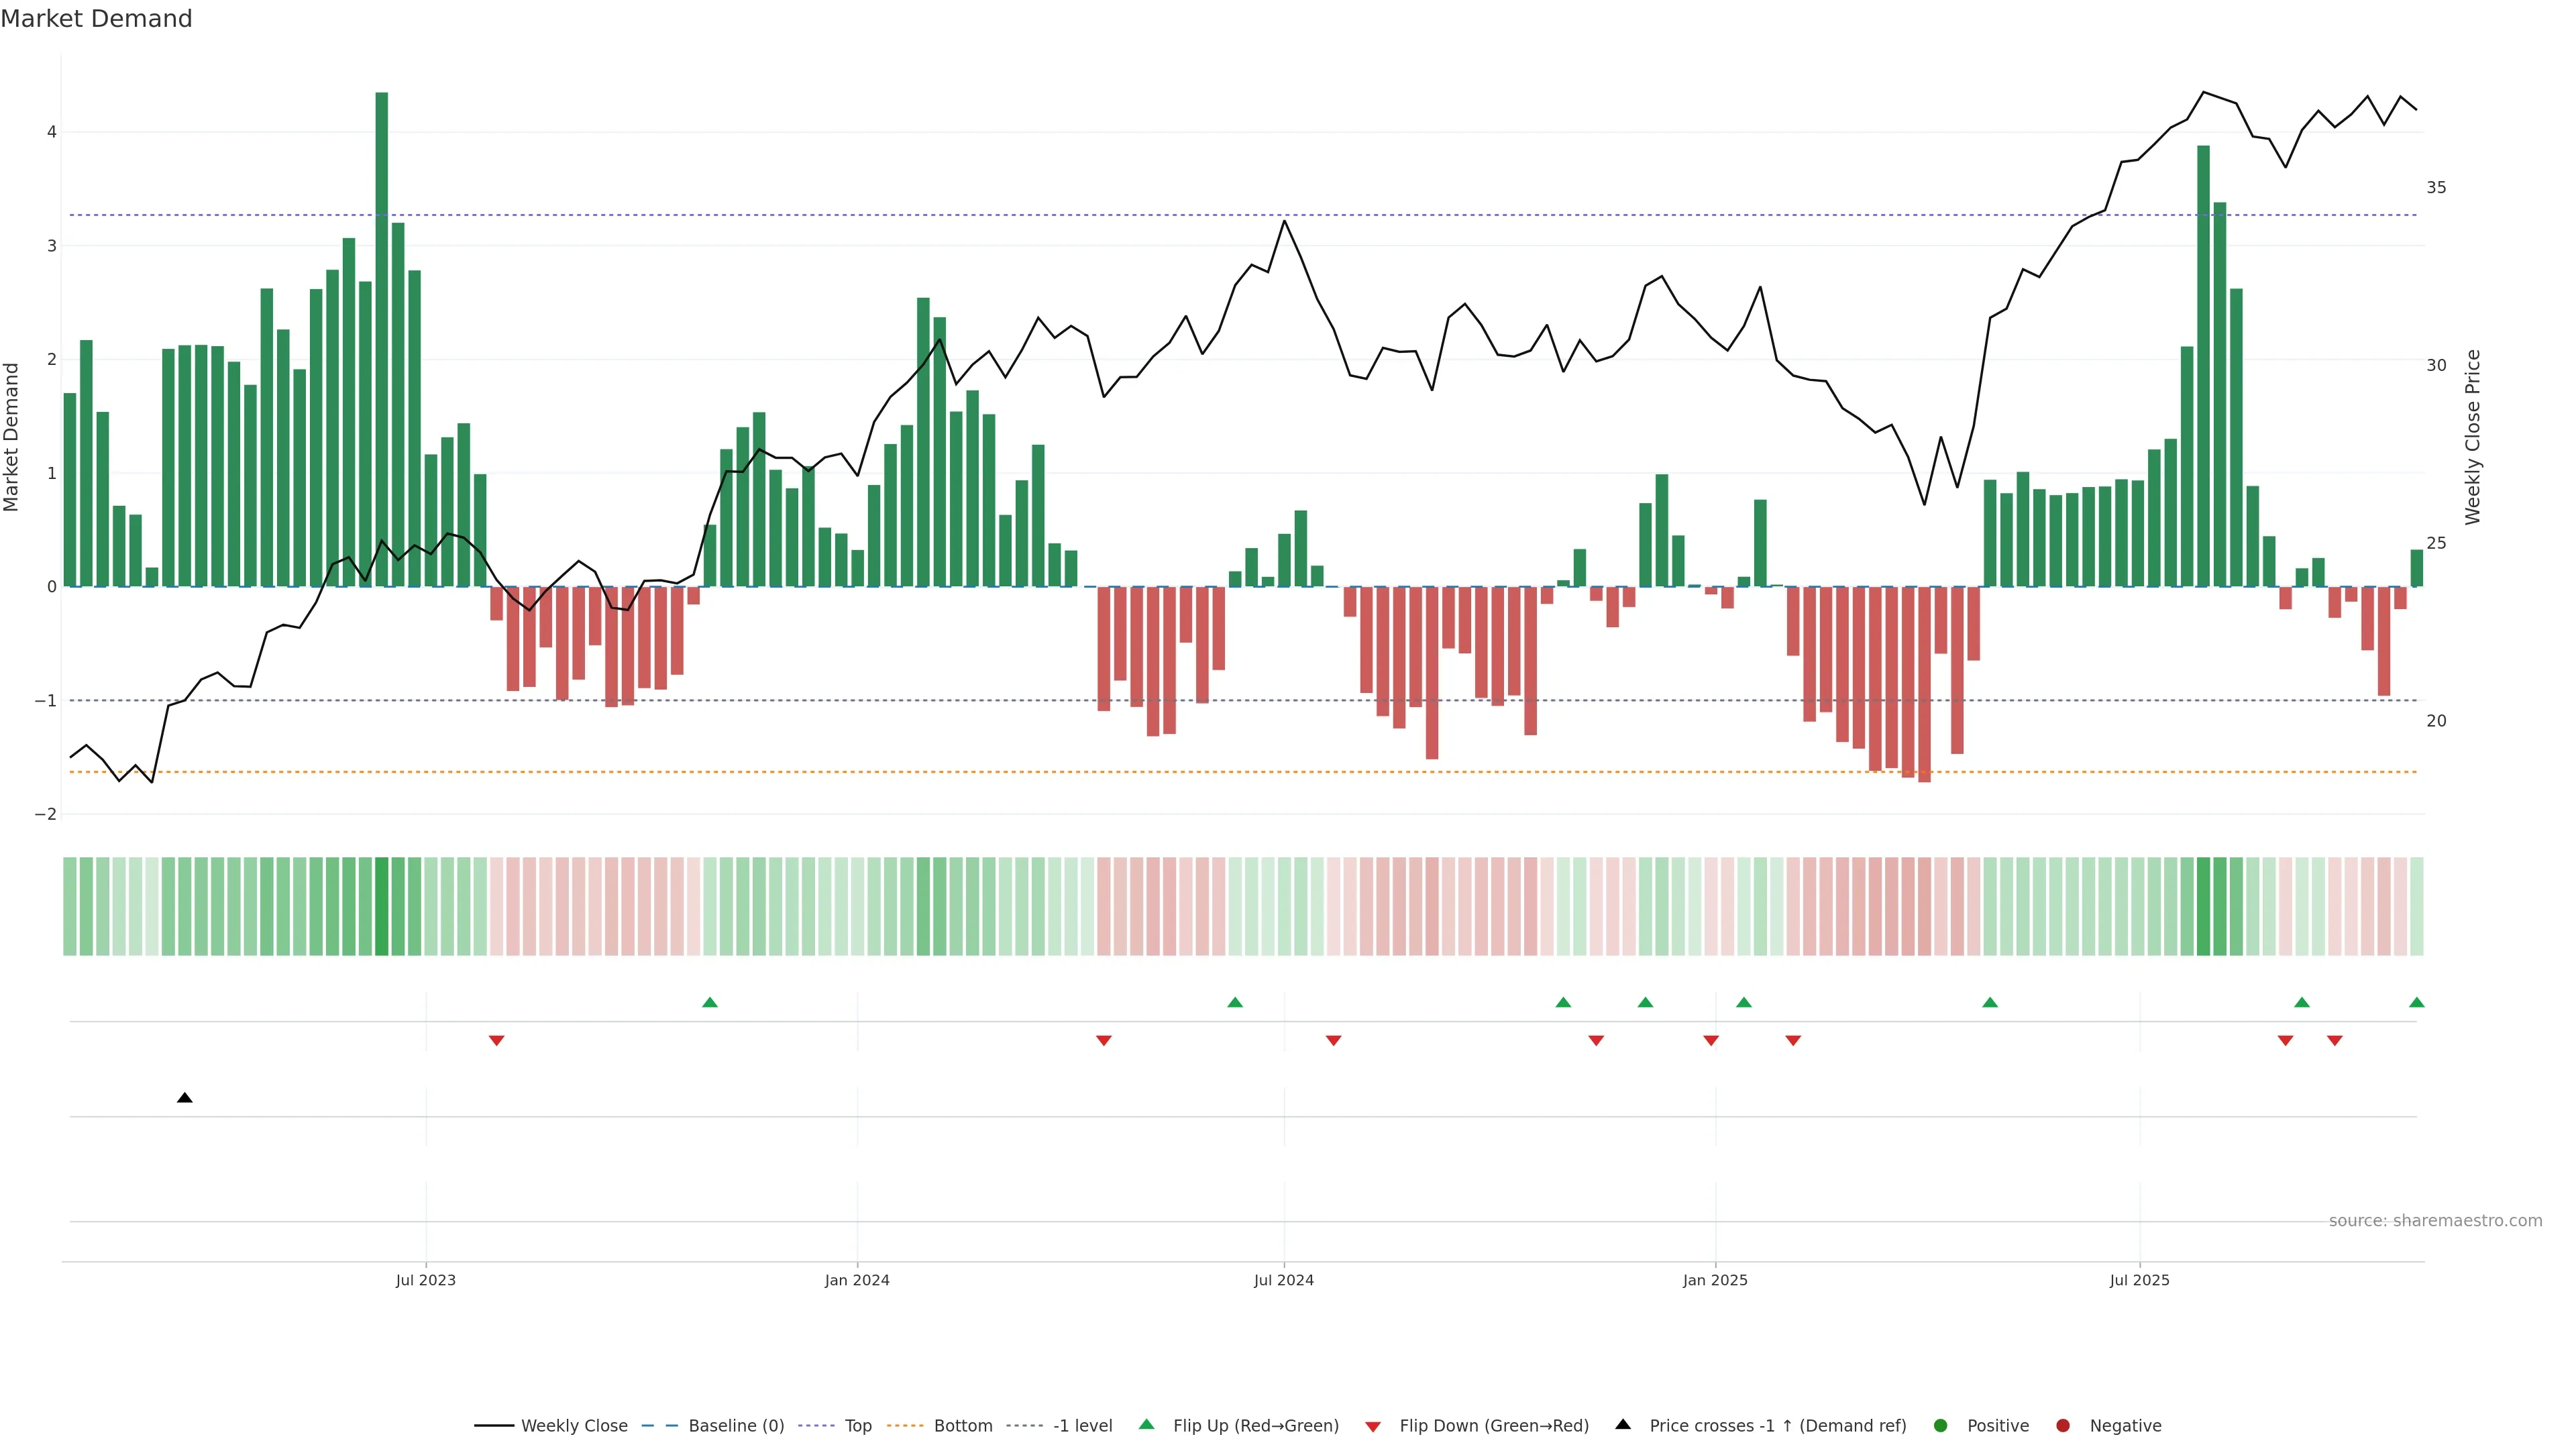Click the first red flip-down triangle marker

click(496, 1041)
